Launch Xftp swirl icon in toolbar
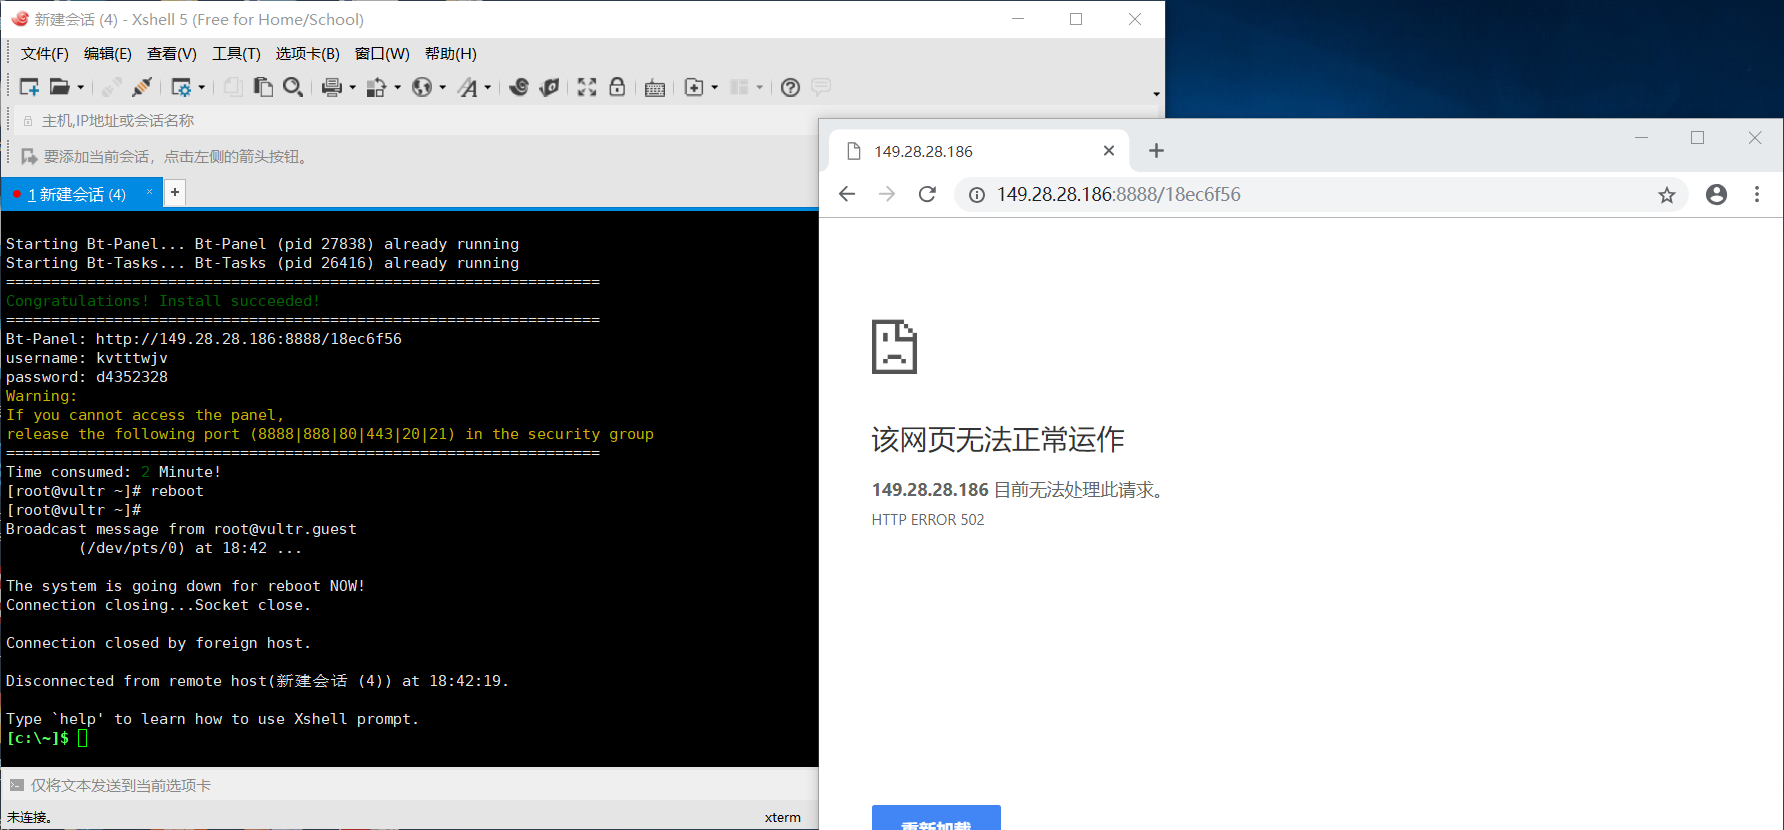Image resolution: width=1784 pixels, height=830 pixels. 519,87
